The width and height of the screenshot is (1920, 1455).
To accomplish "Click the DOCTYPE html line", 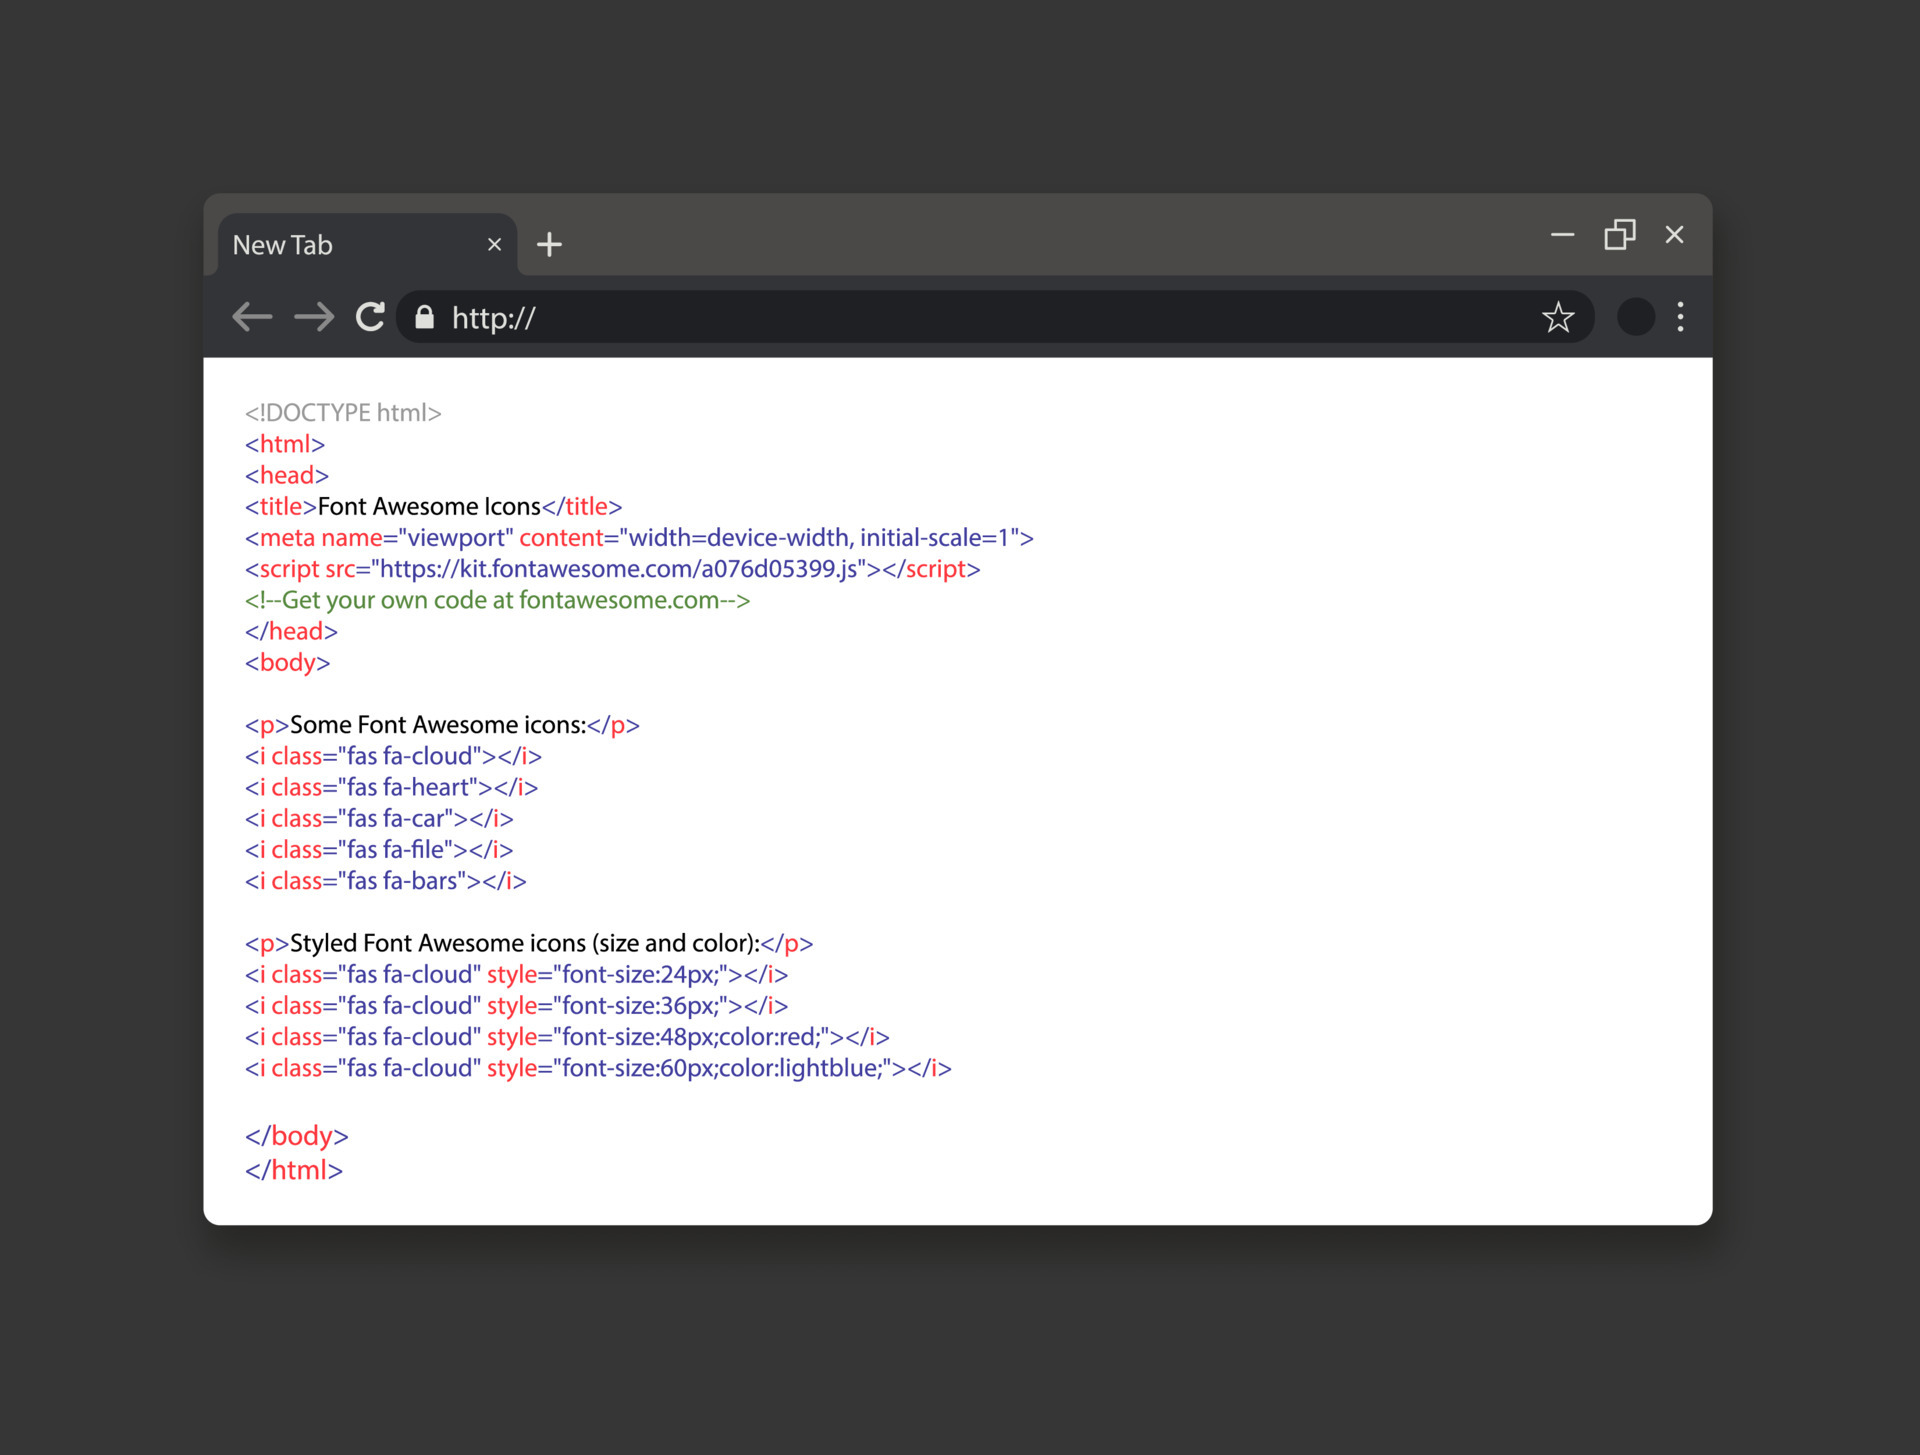I will coord(343,413).
